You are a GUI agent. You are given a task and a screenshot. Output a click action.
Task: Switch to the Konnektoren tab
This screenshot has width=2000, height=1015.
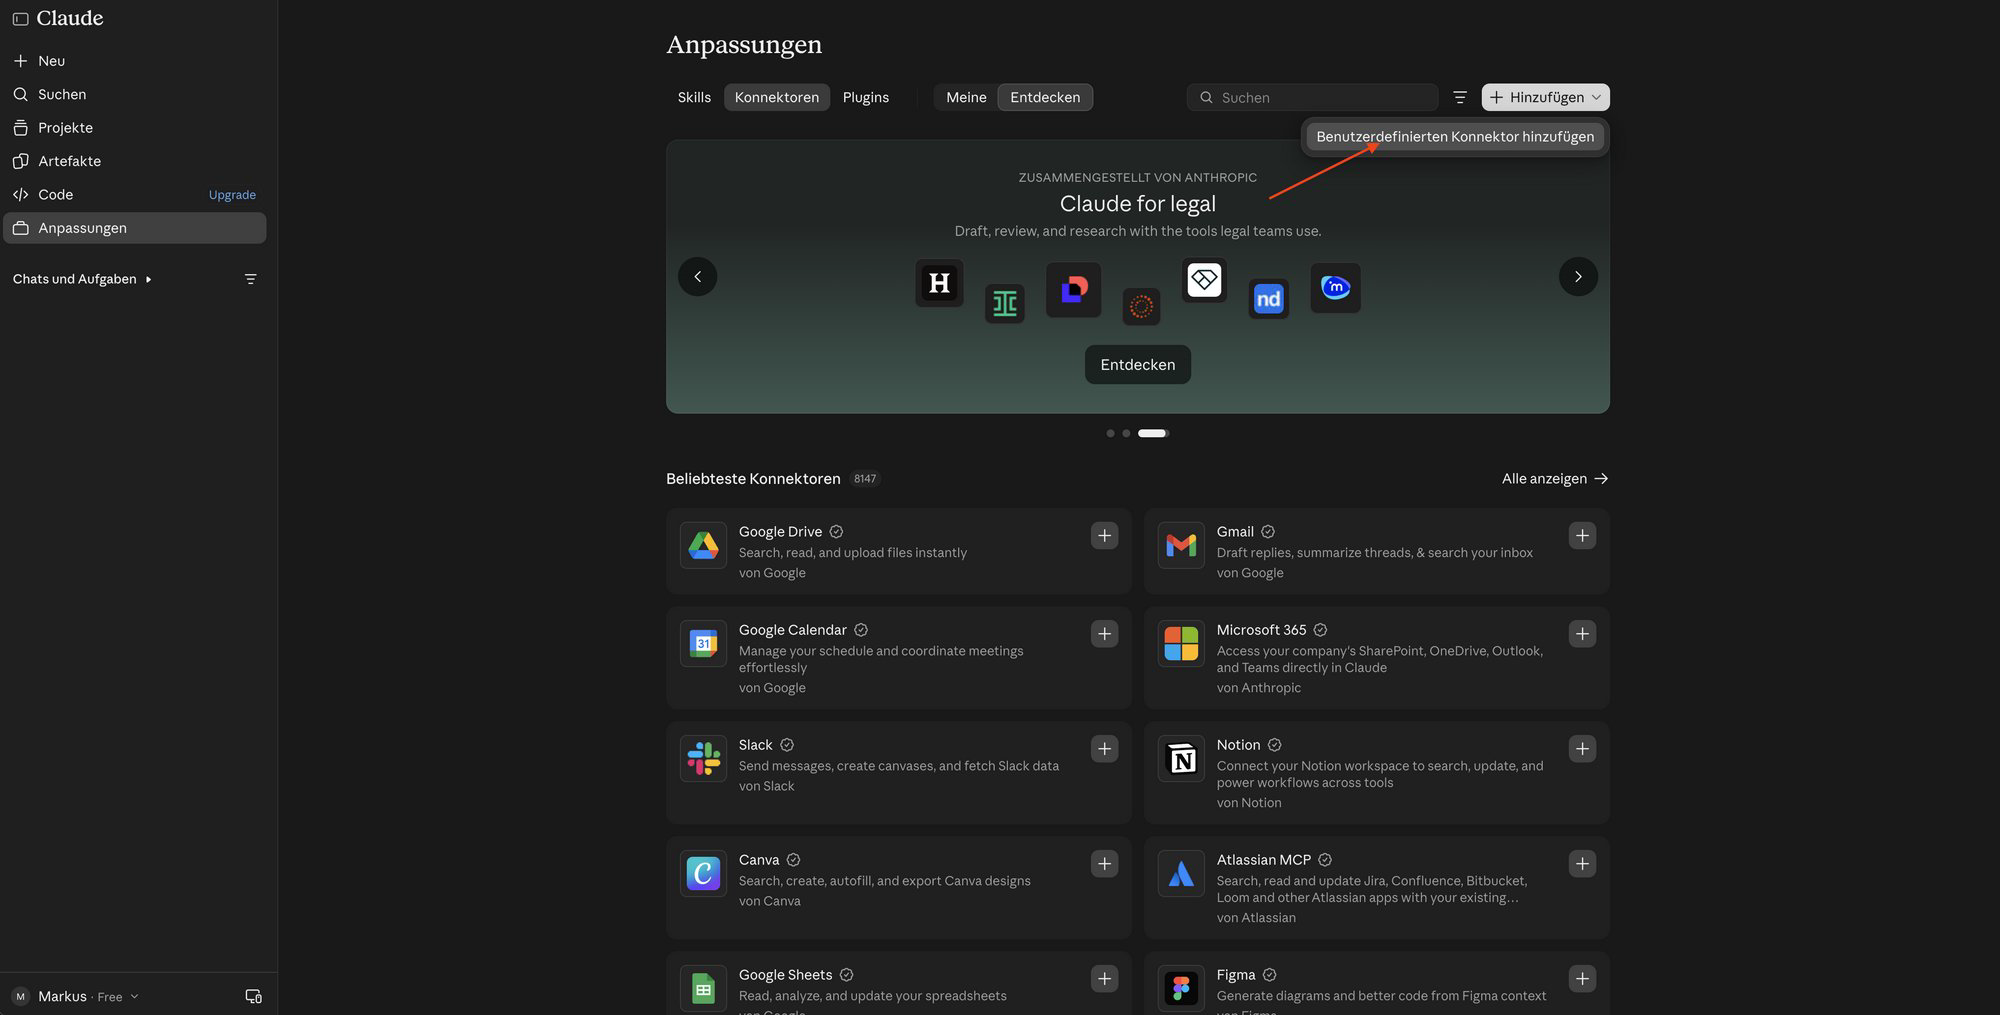point(777,97)
